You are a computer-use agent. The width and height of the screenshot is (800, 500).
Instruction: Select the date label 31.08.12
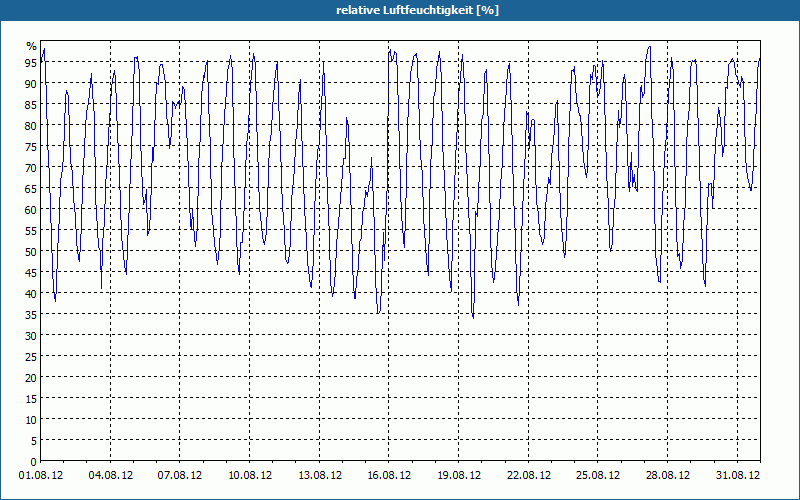737,475
